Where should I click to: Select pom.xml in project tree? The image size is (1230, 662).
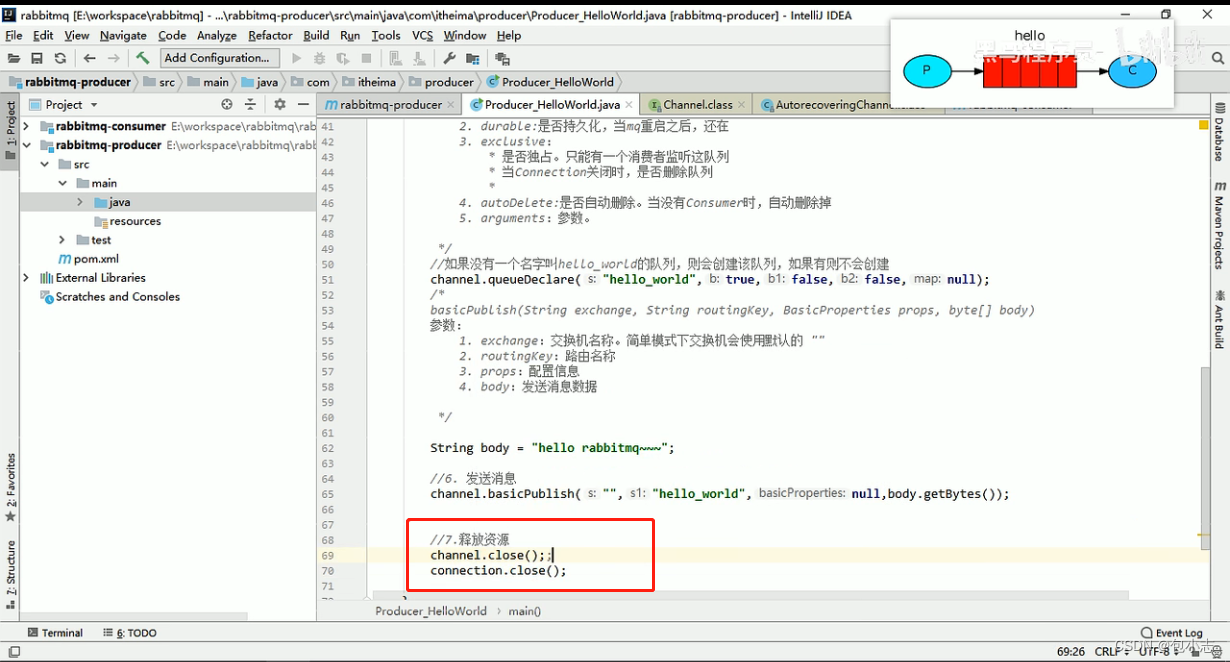(89, 259)
